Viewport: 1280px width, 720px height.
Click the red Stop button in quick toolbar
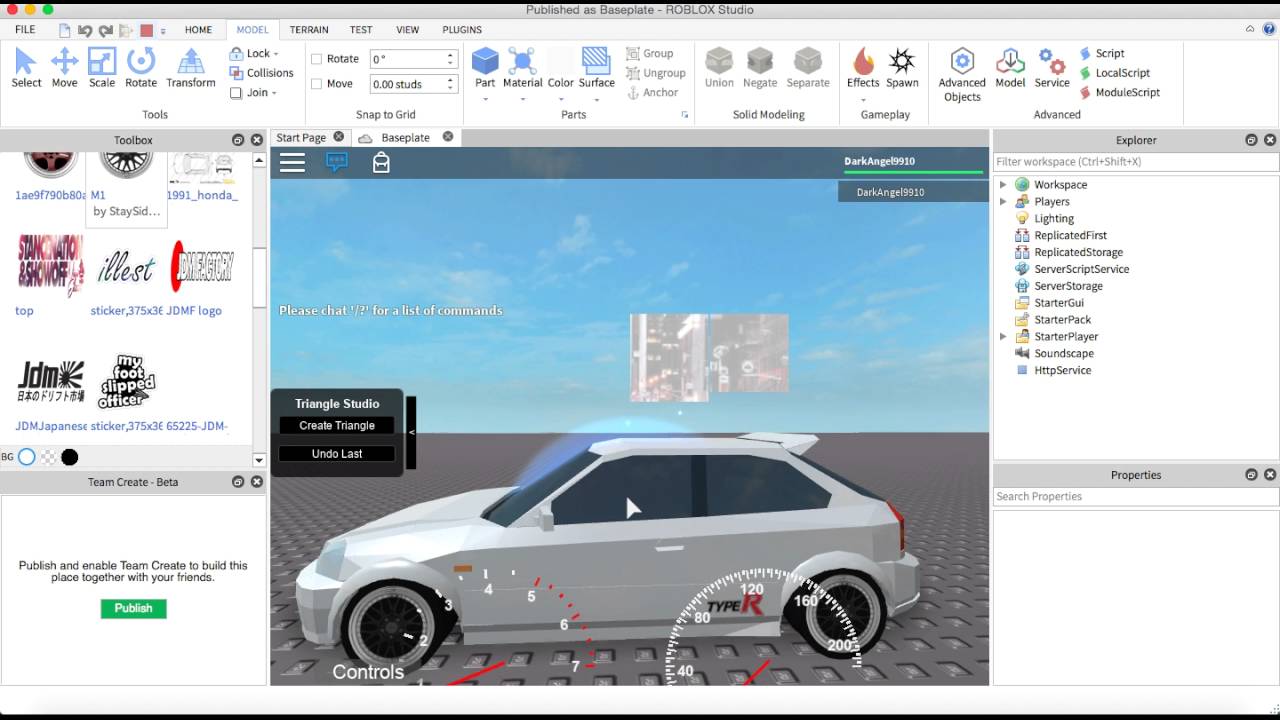pos(146,31)
